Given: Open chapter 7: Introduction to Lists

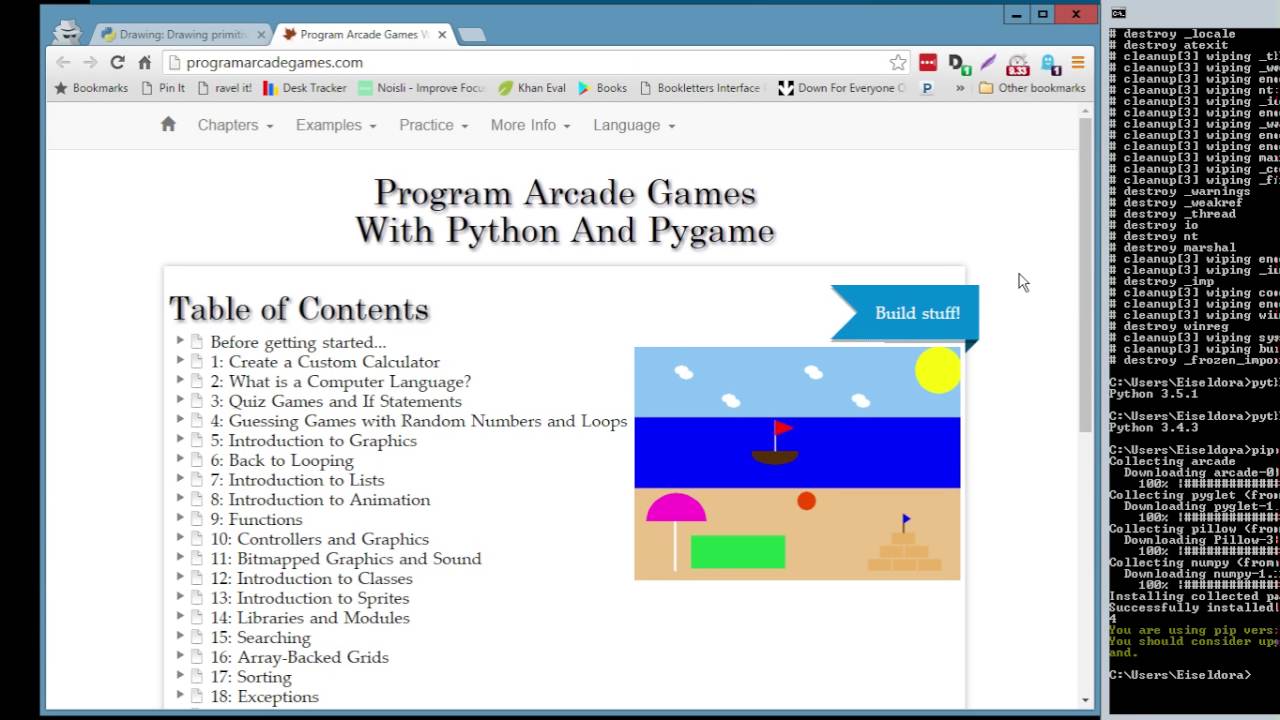Looking at the screenshot, I should click(x=297, y=480).
